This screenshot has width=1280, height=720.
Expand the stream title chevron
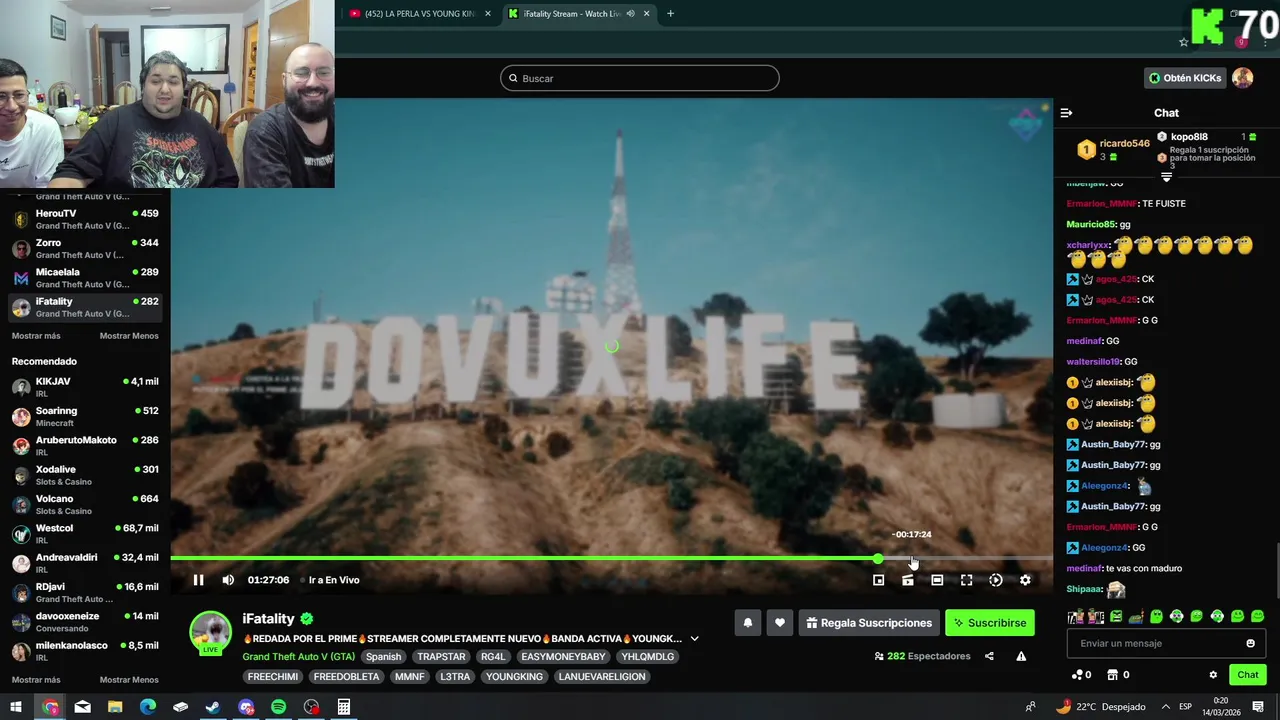(694, 639)
